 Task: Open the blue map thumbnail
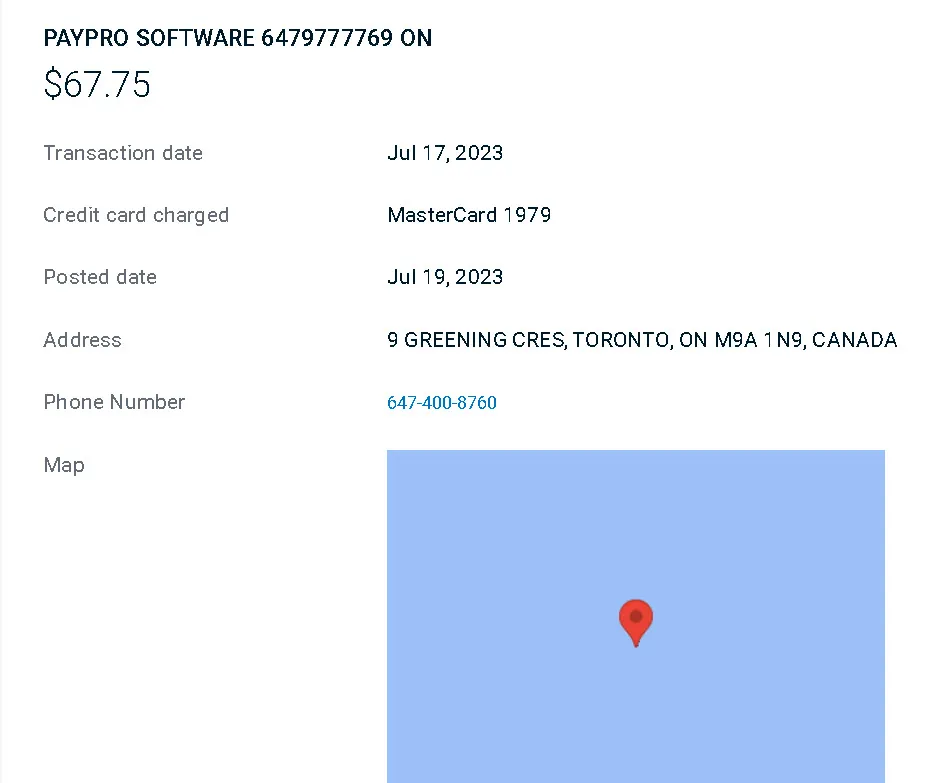point(636,616)
